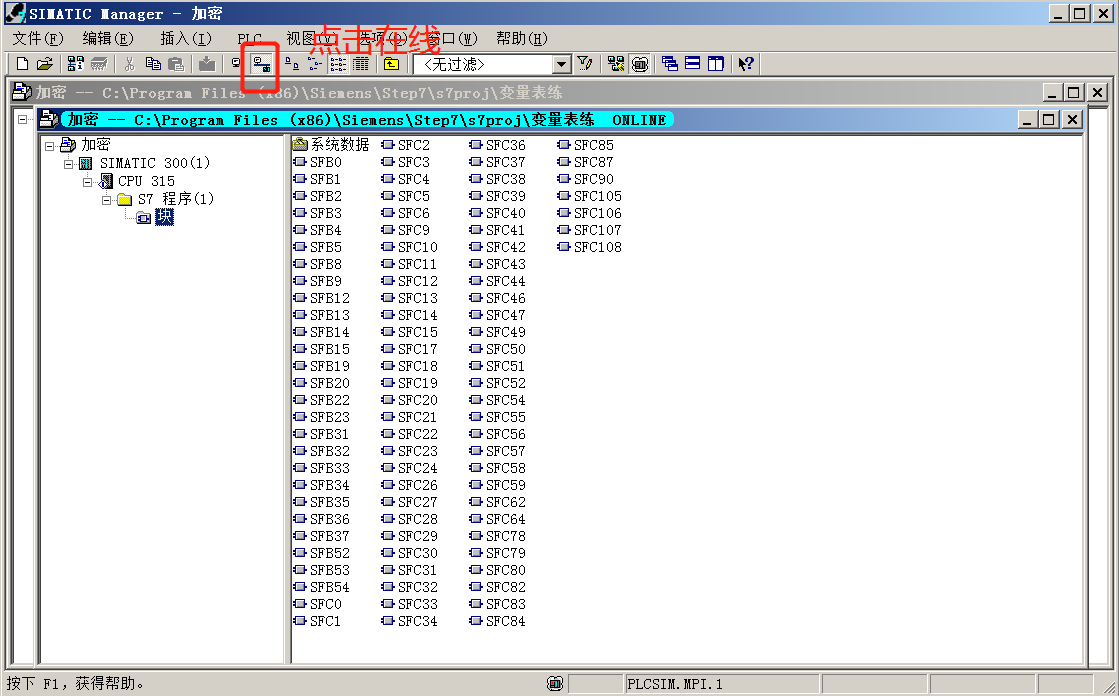Click the SFC105 block icon
The width and height of the screenshot is (1119, 696).
click(x=564, y=196)
